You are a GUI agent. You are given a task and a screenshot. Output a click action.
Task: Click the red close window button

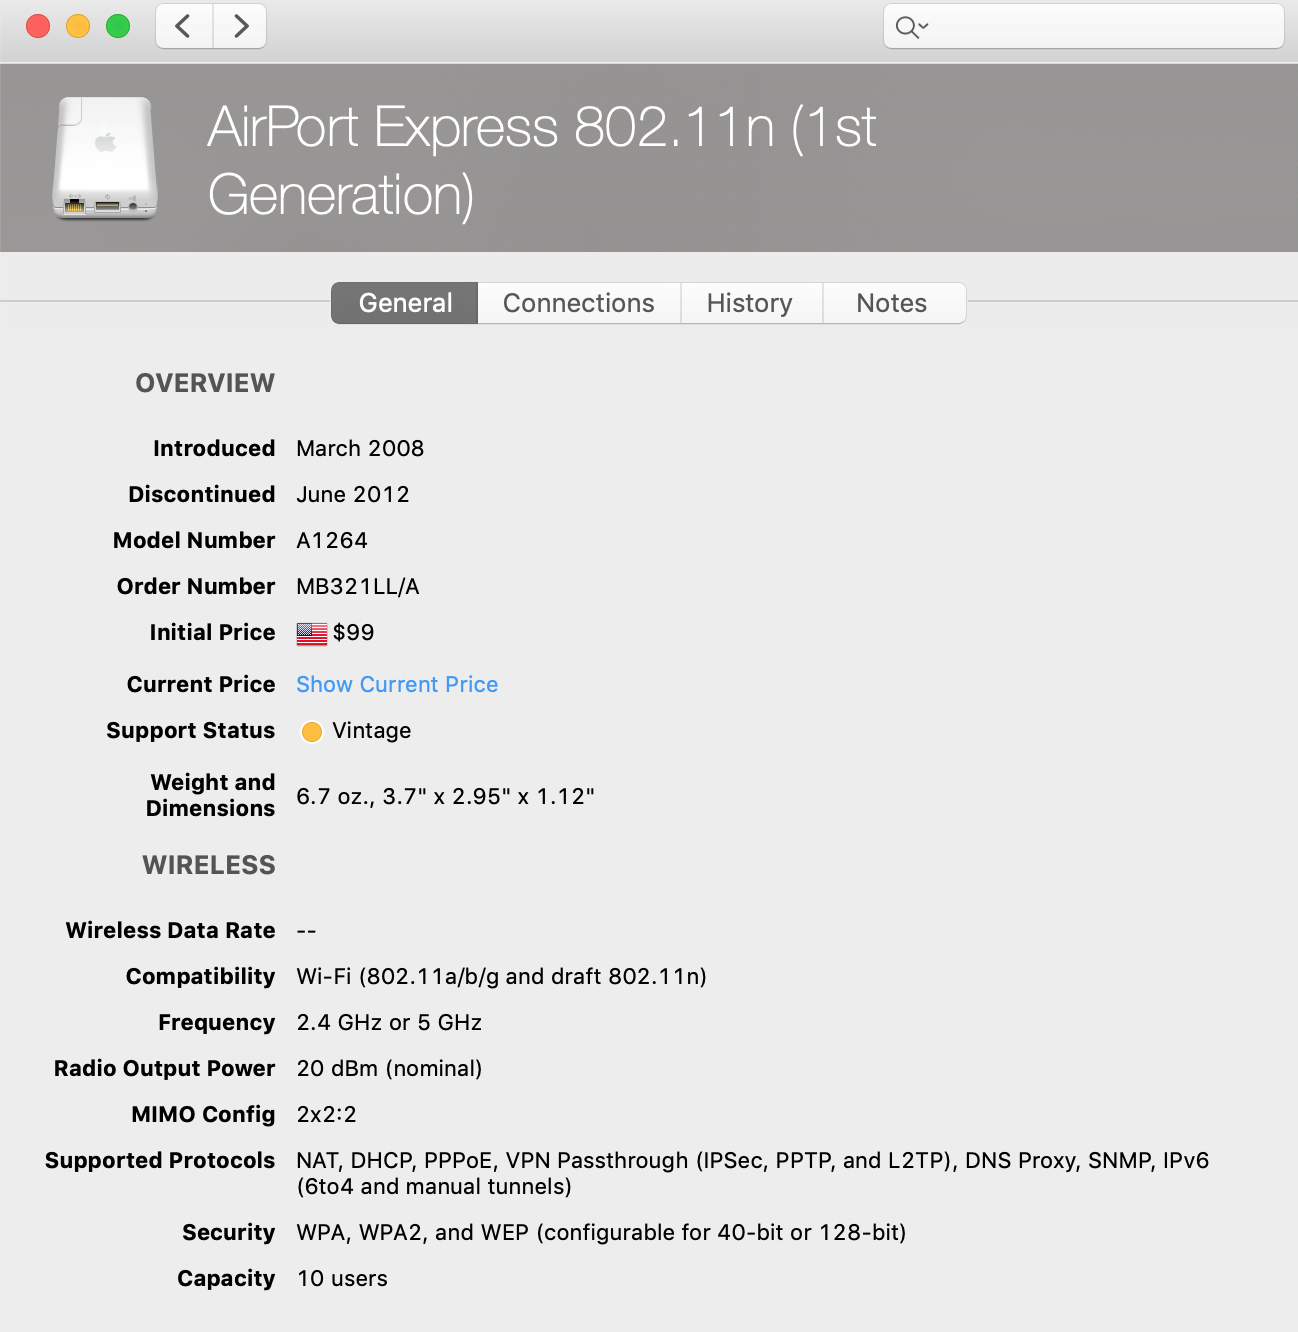coord(38,26)
